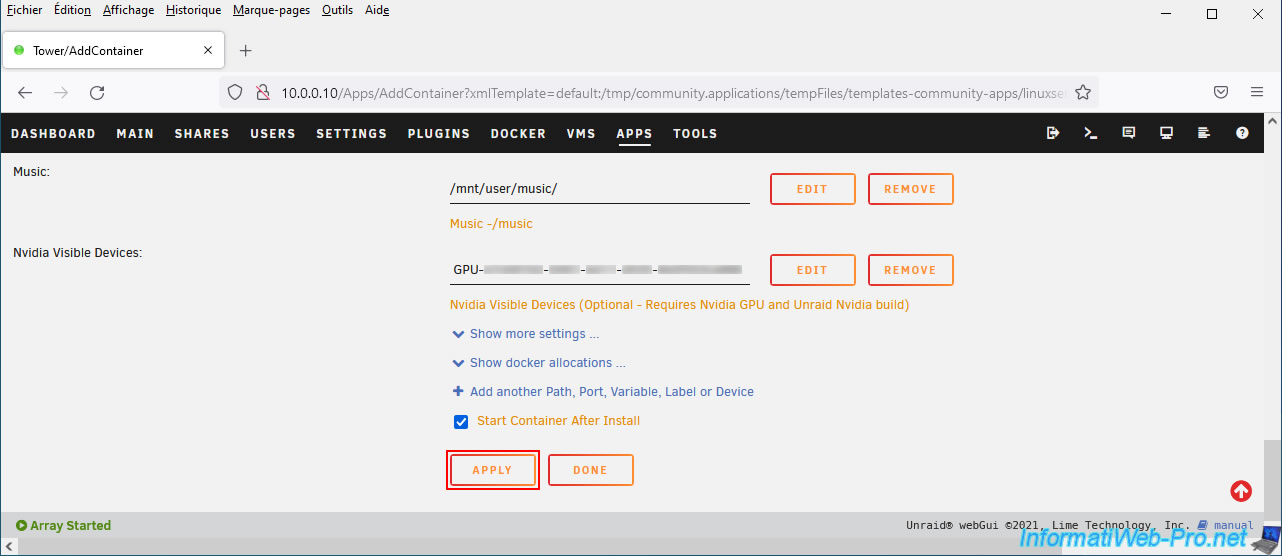Reload the page with the browser refresh icon

(97, 92)
